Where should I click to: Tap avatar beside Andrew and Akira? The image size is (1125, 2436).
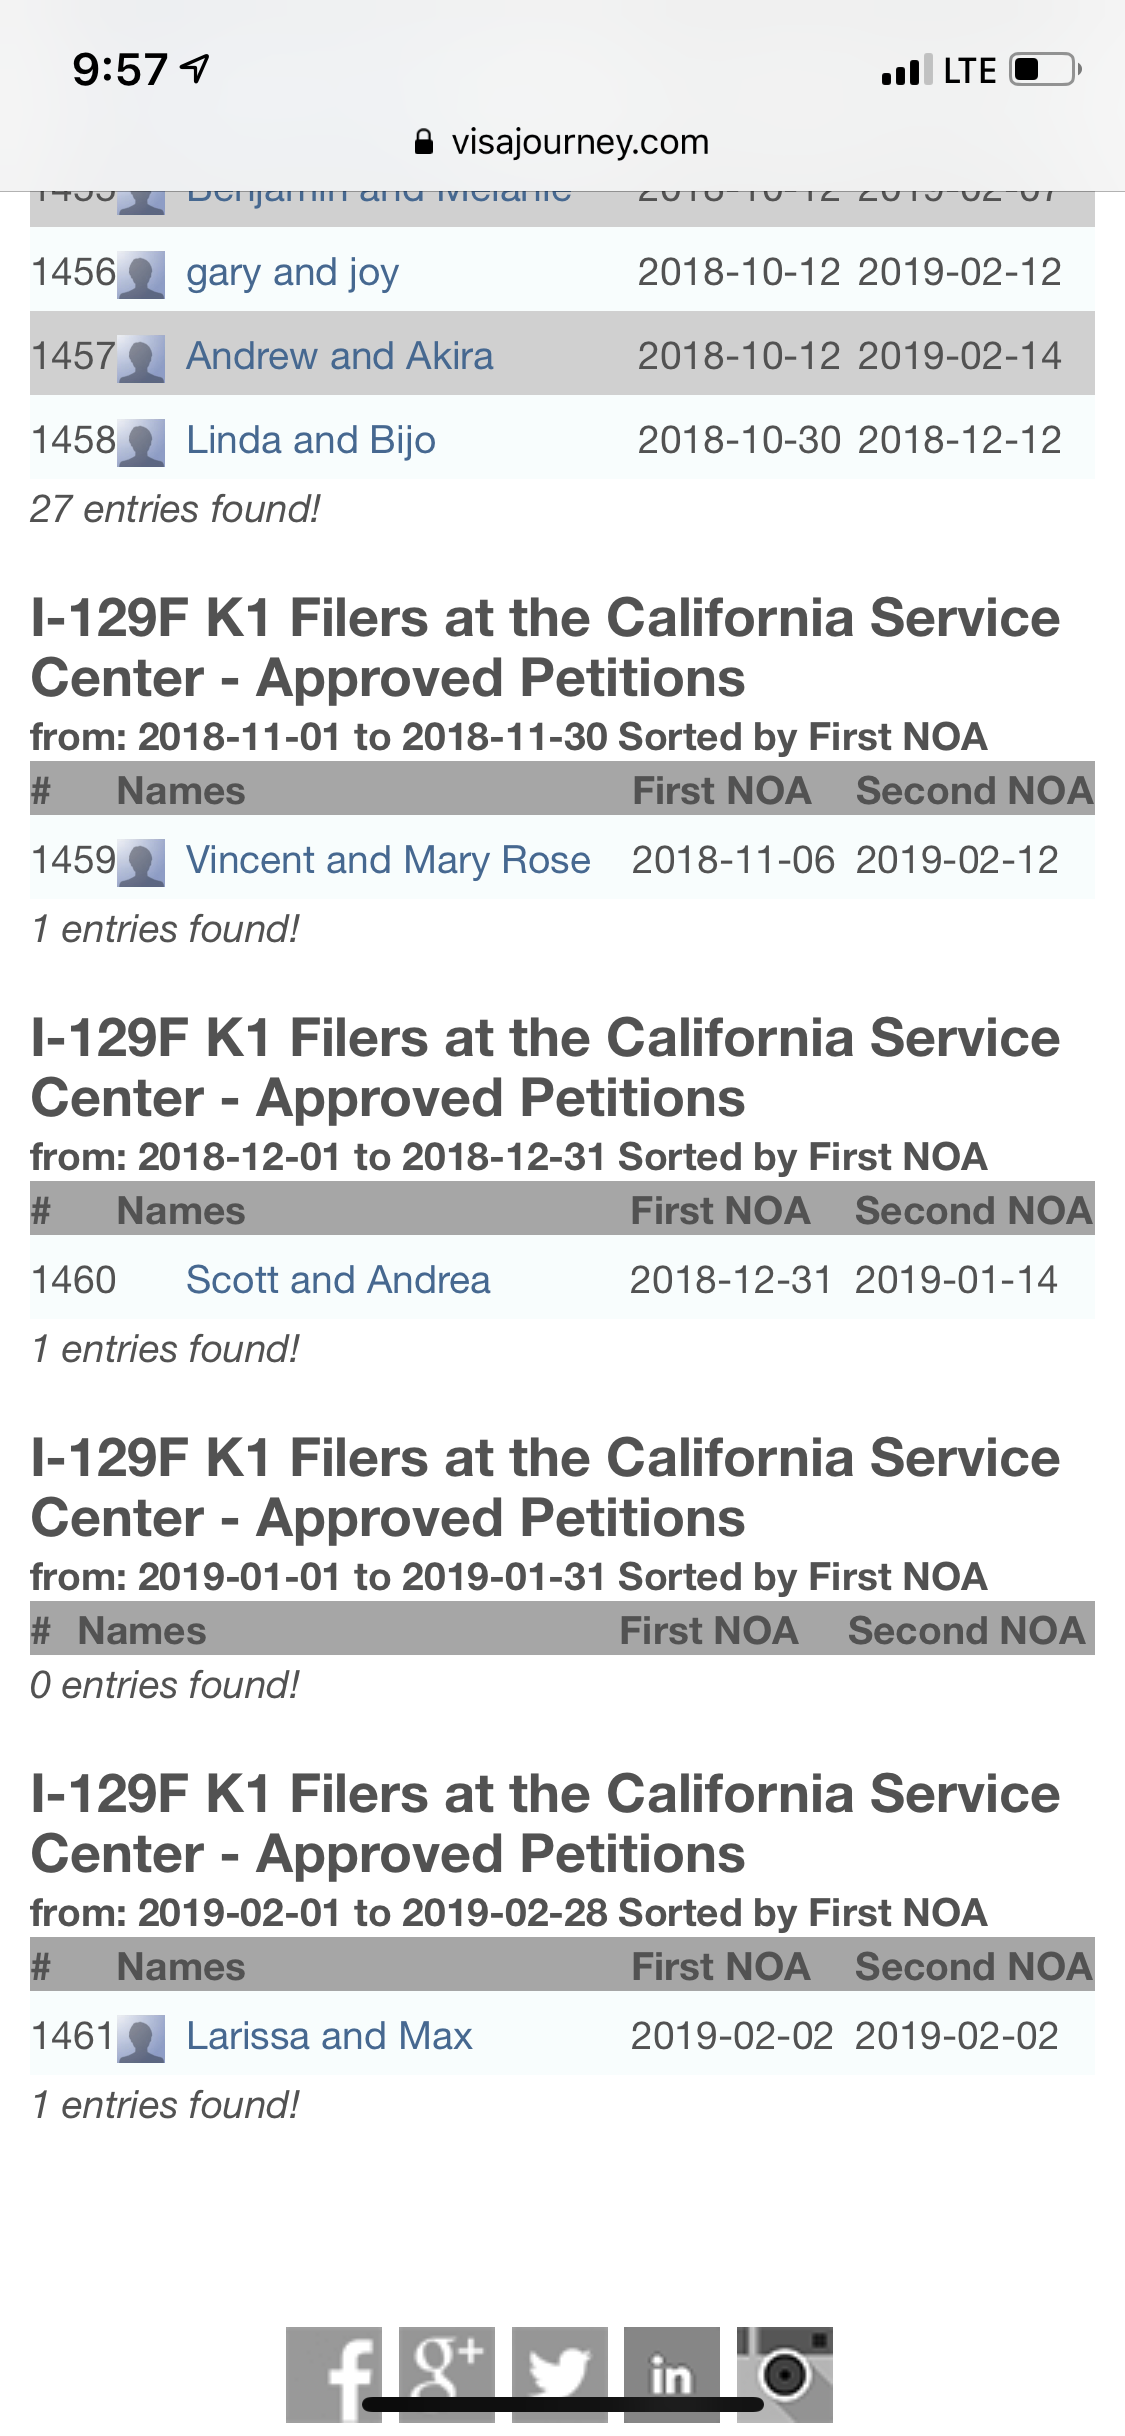click(x=141, y=359)
